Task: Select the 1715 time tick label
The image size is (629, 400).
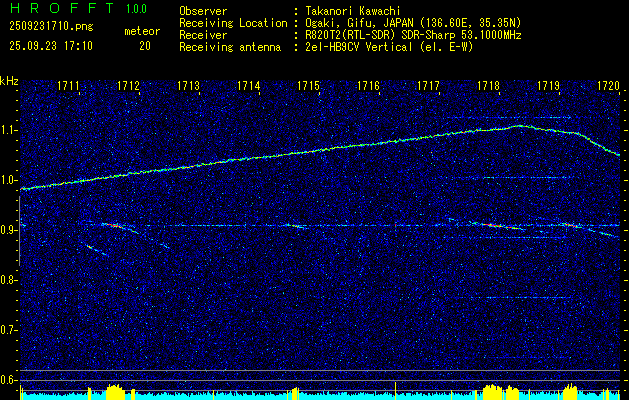Action: (x=308, y=87)
